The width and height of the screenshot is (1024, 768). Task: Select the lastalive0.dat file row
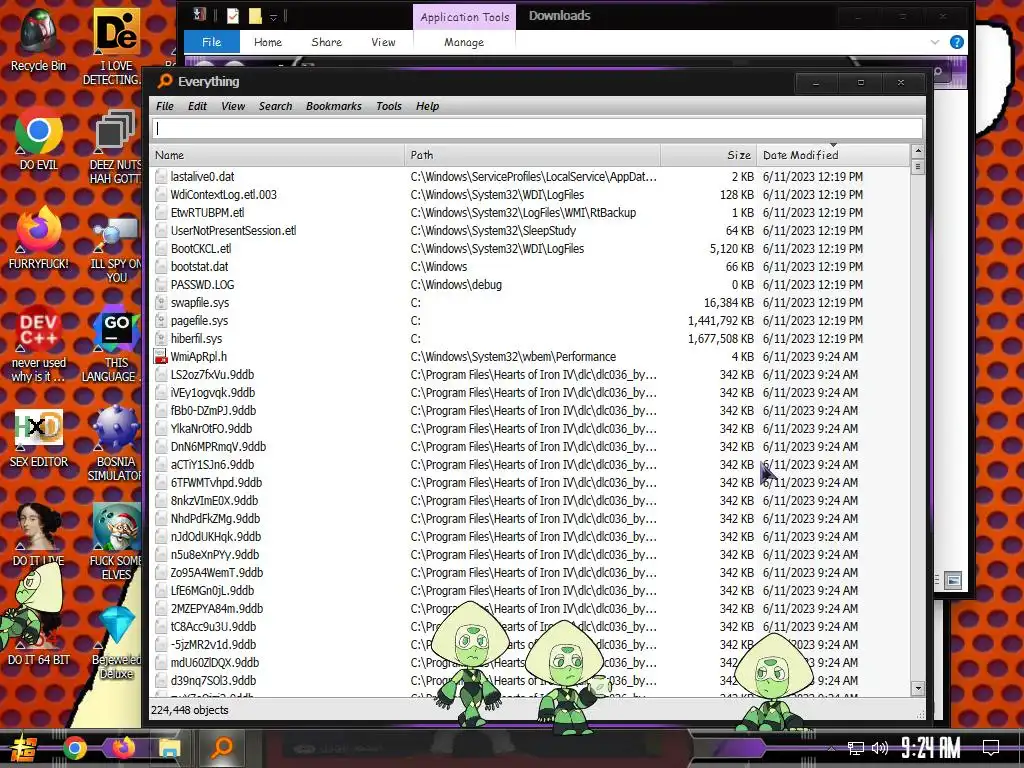(530, 177)
